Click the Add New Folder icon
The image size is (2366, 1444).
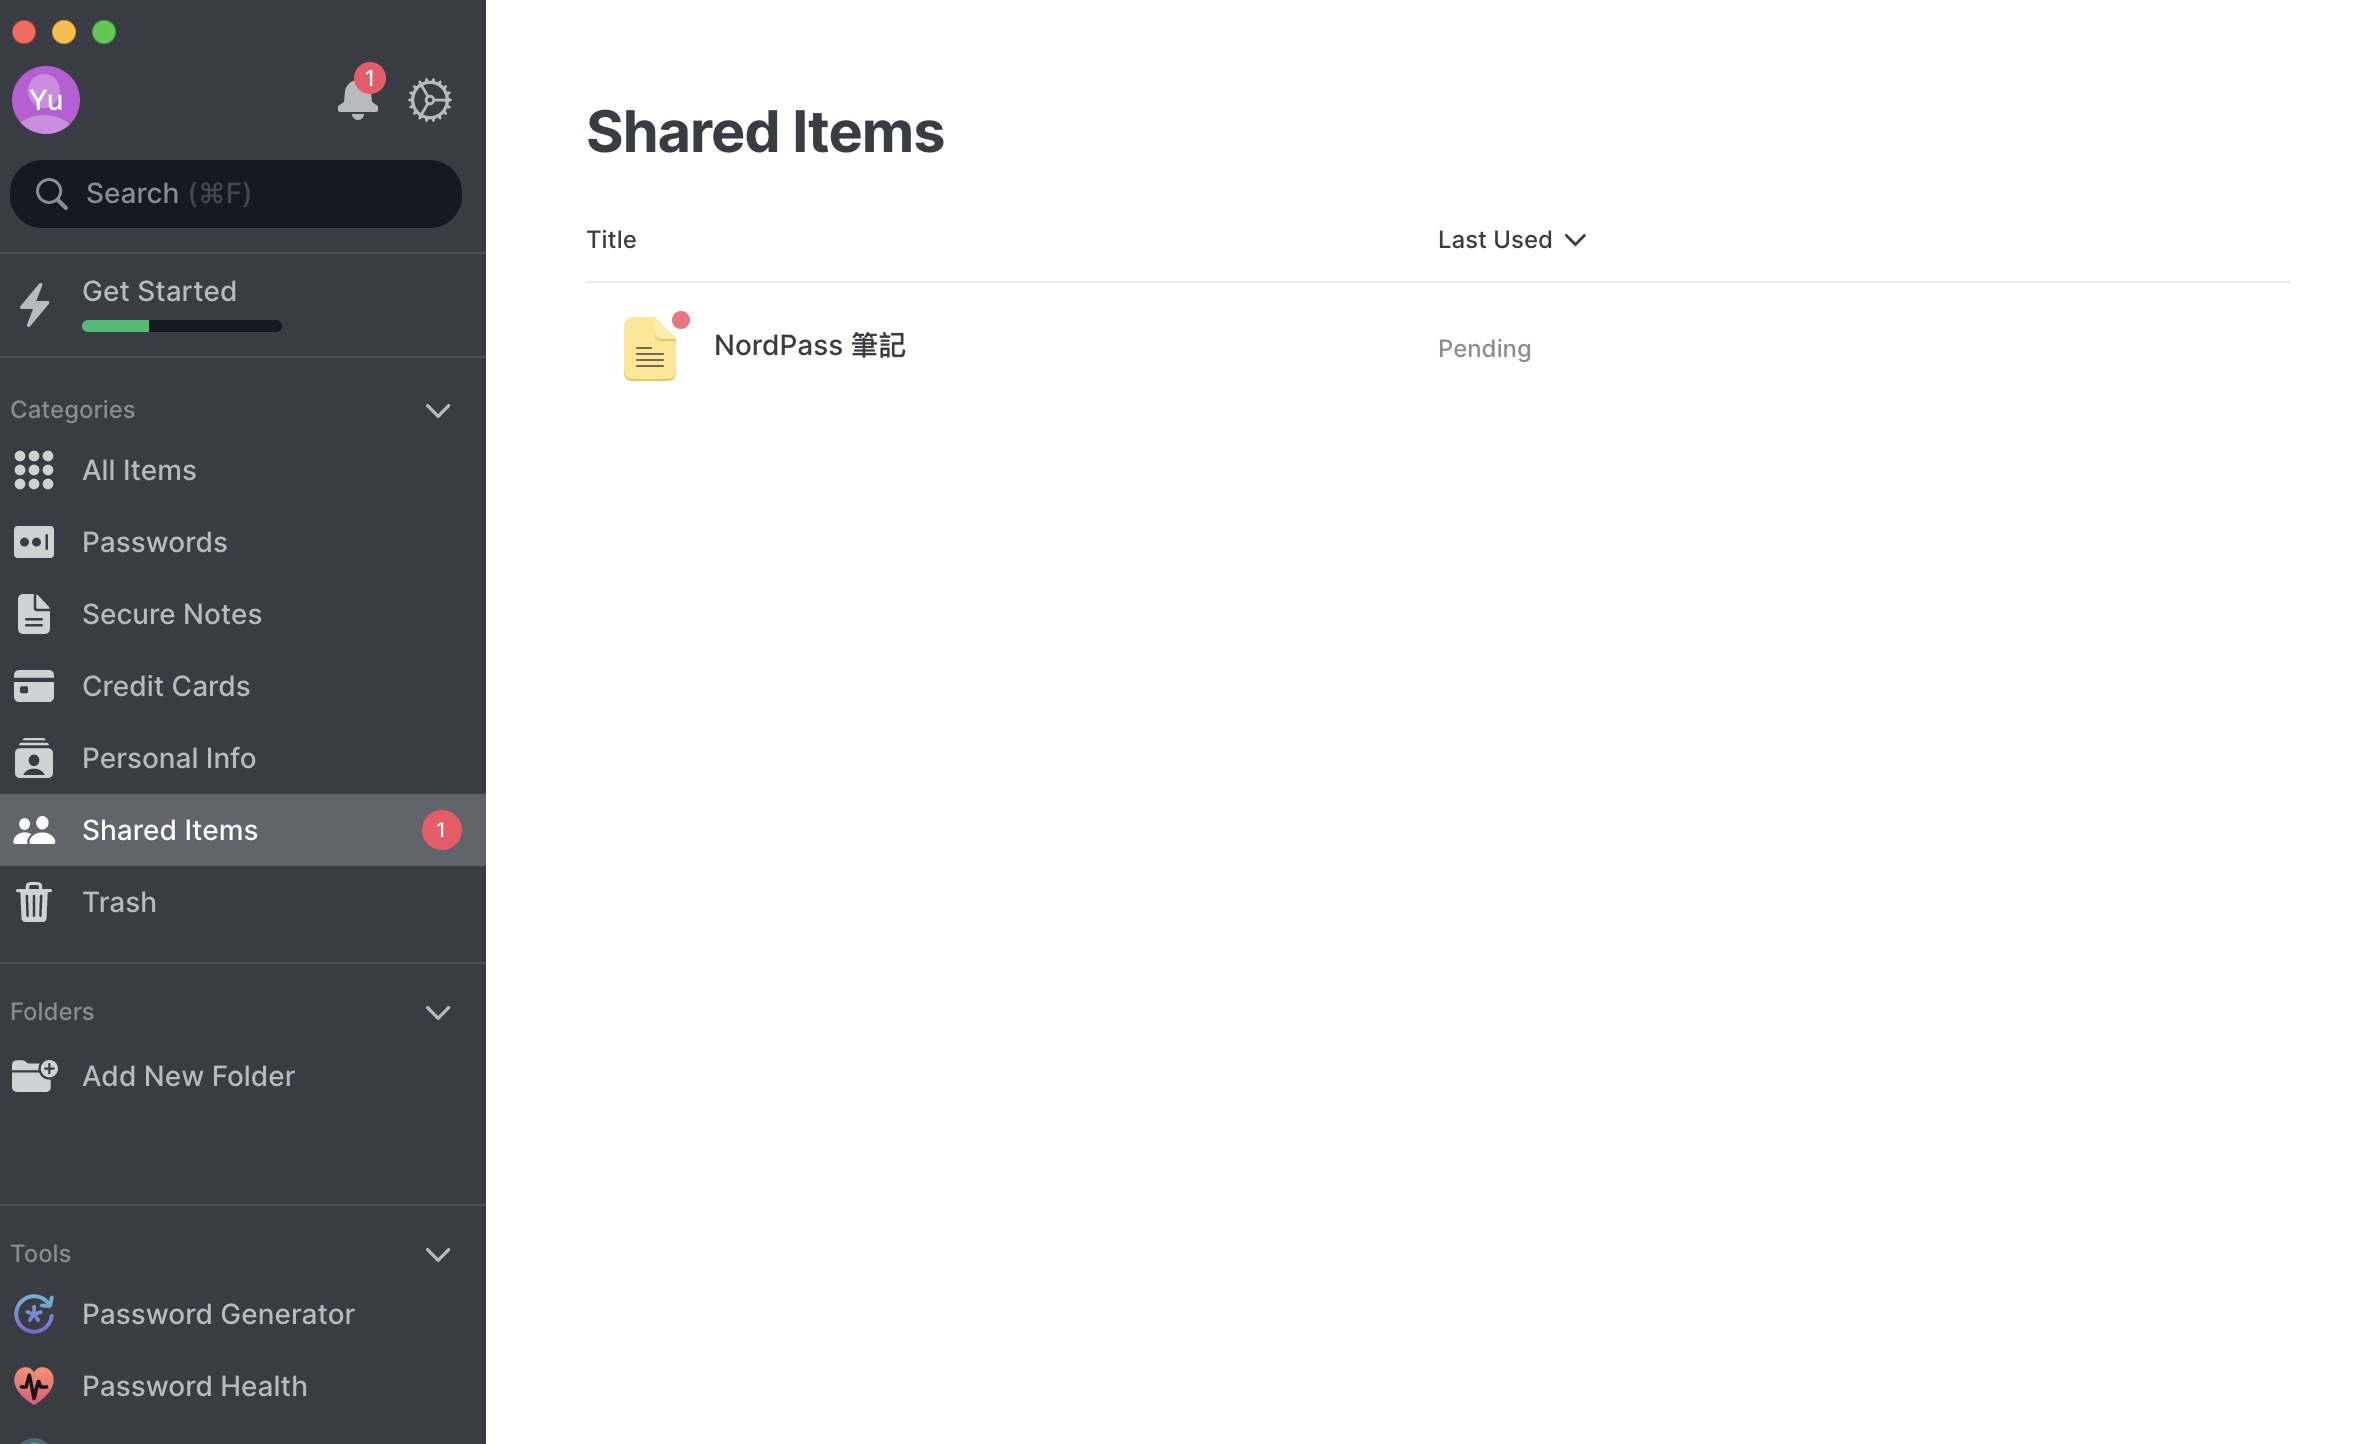[35, 1076]
